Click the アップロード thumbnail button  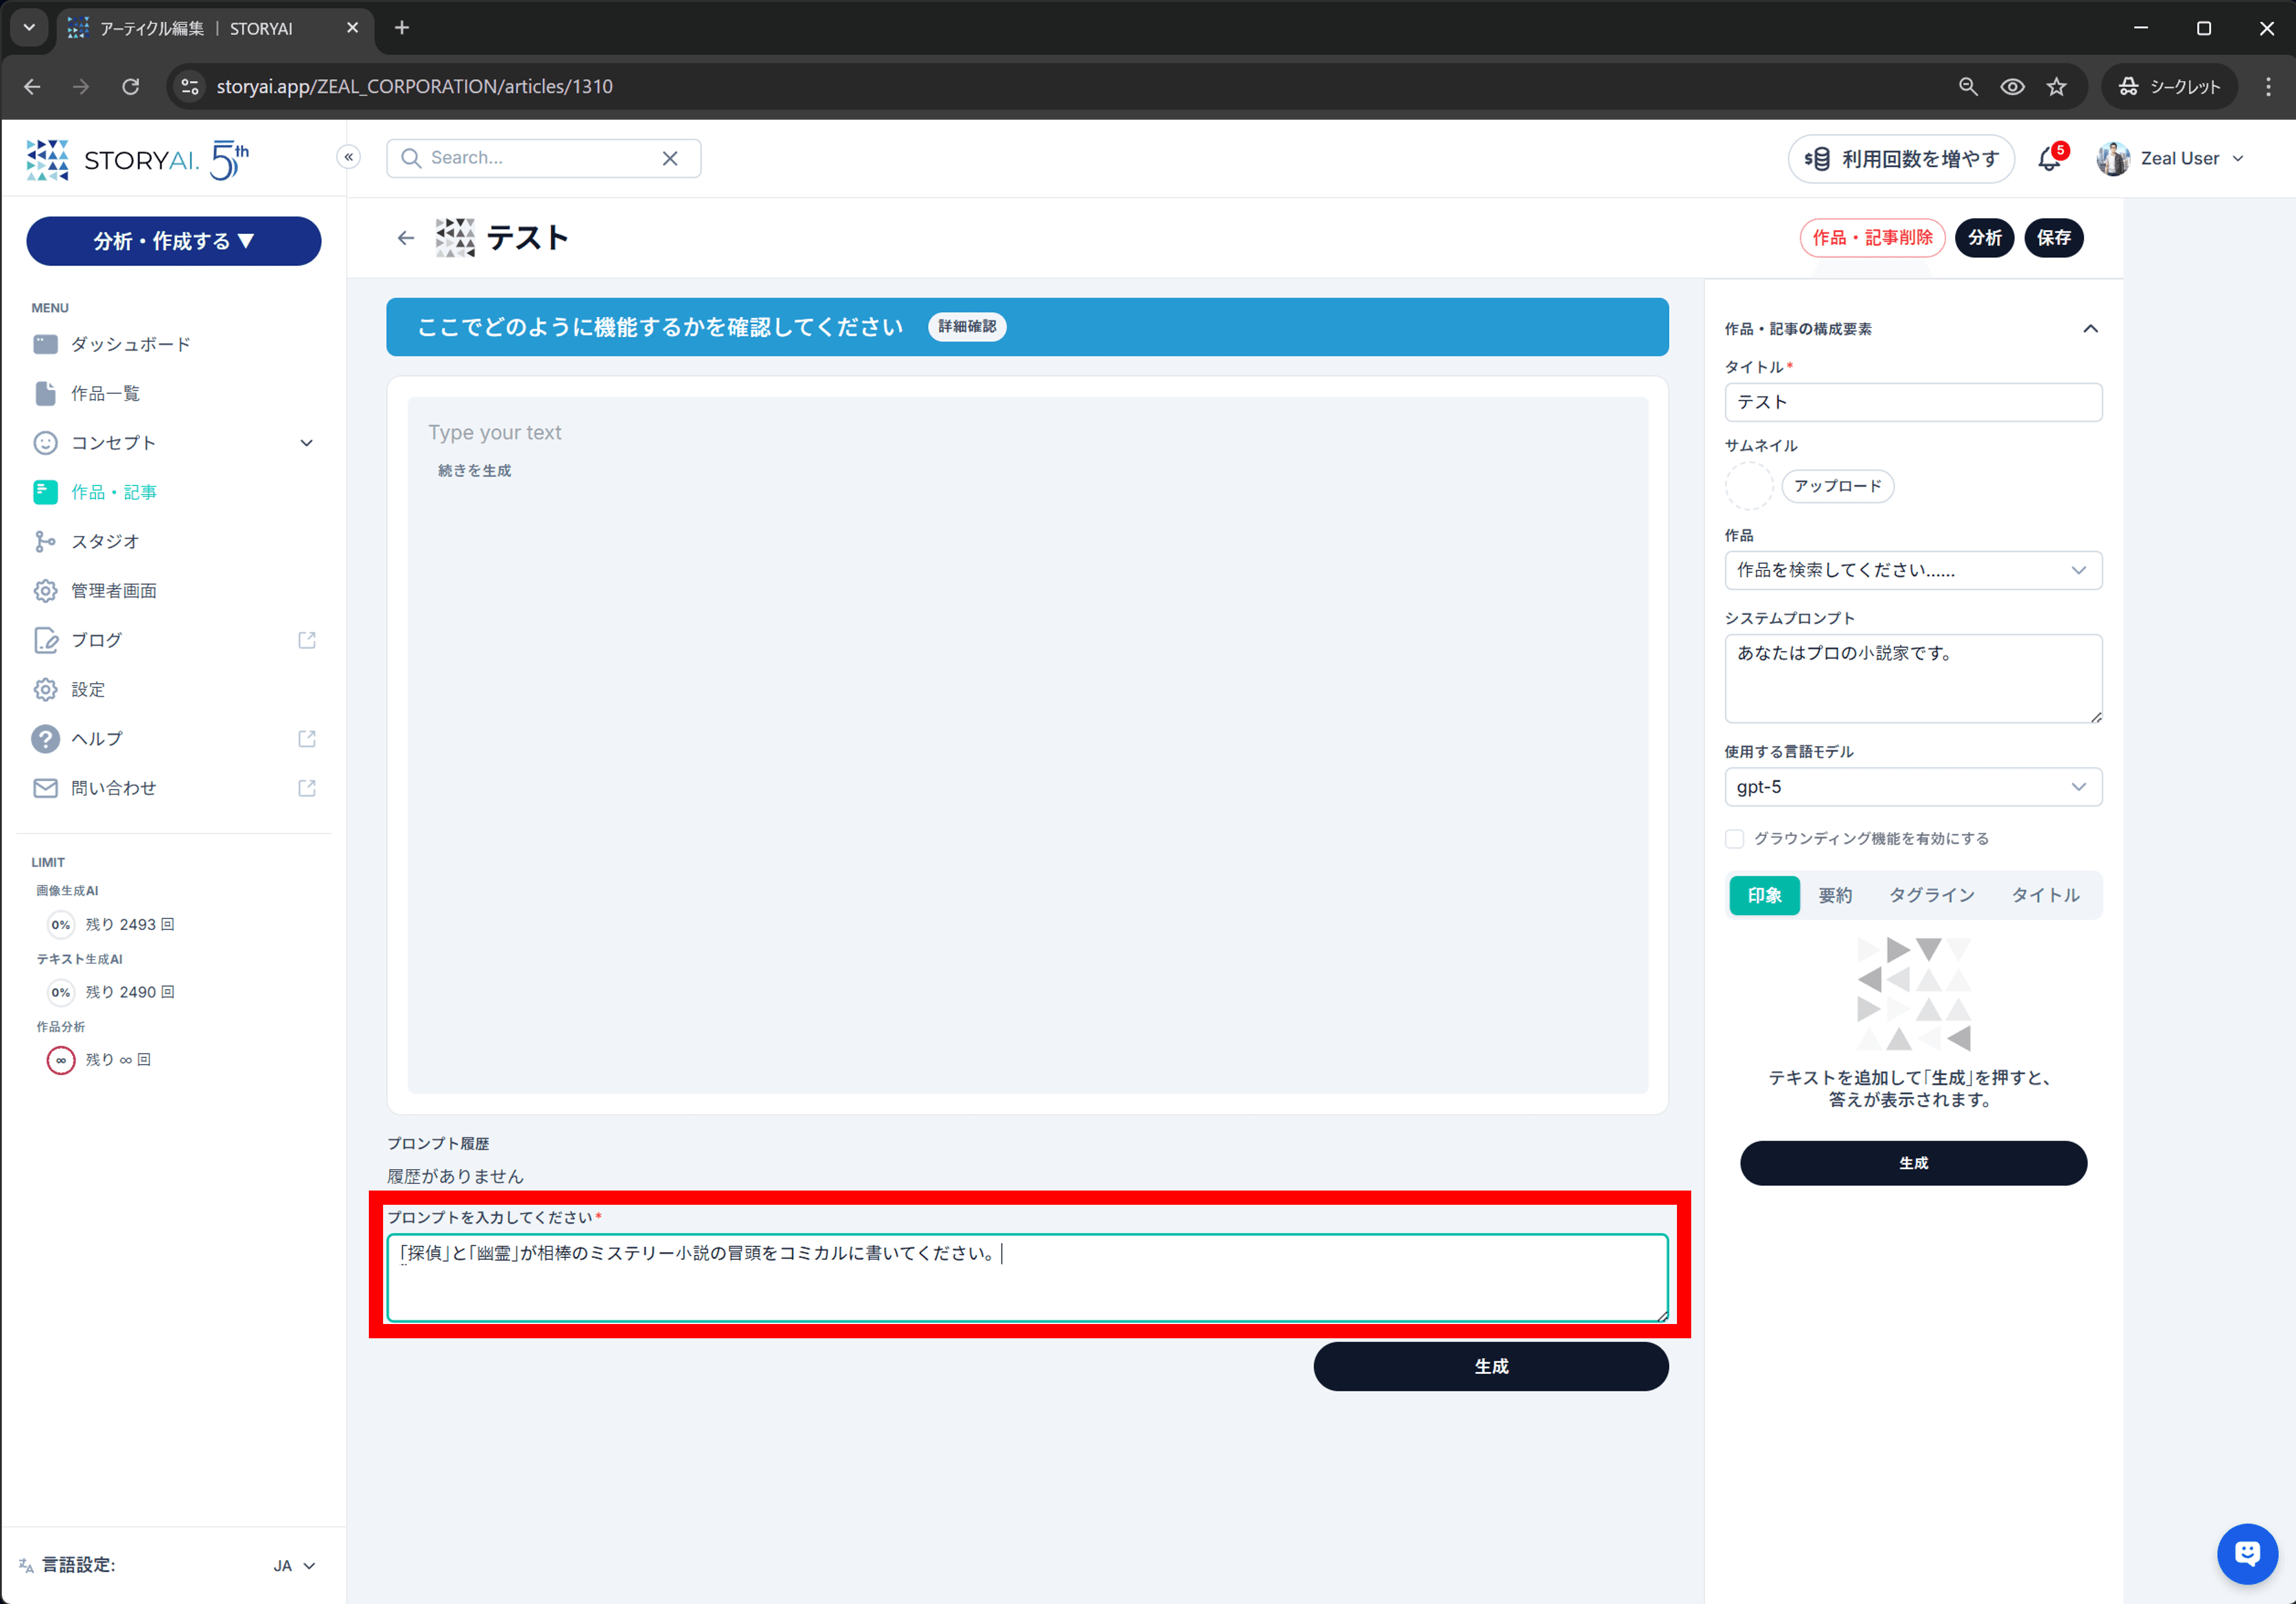(1837, 486)
